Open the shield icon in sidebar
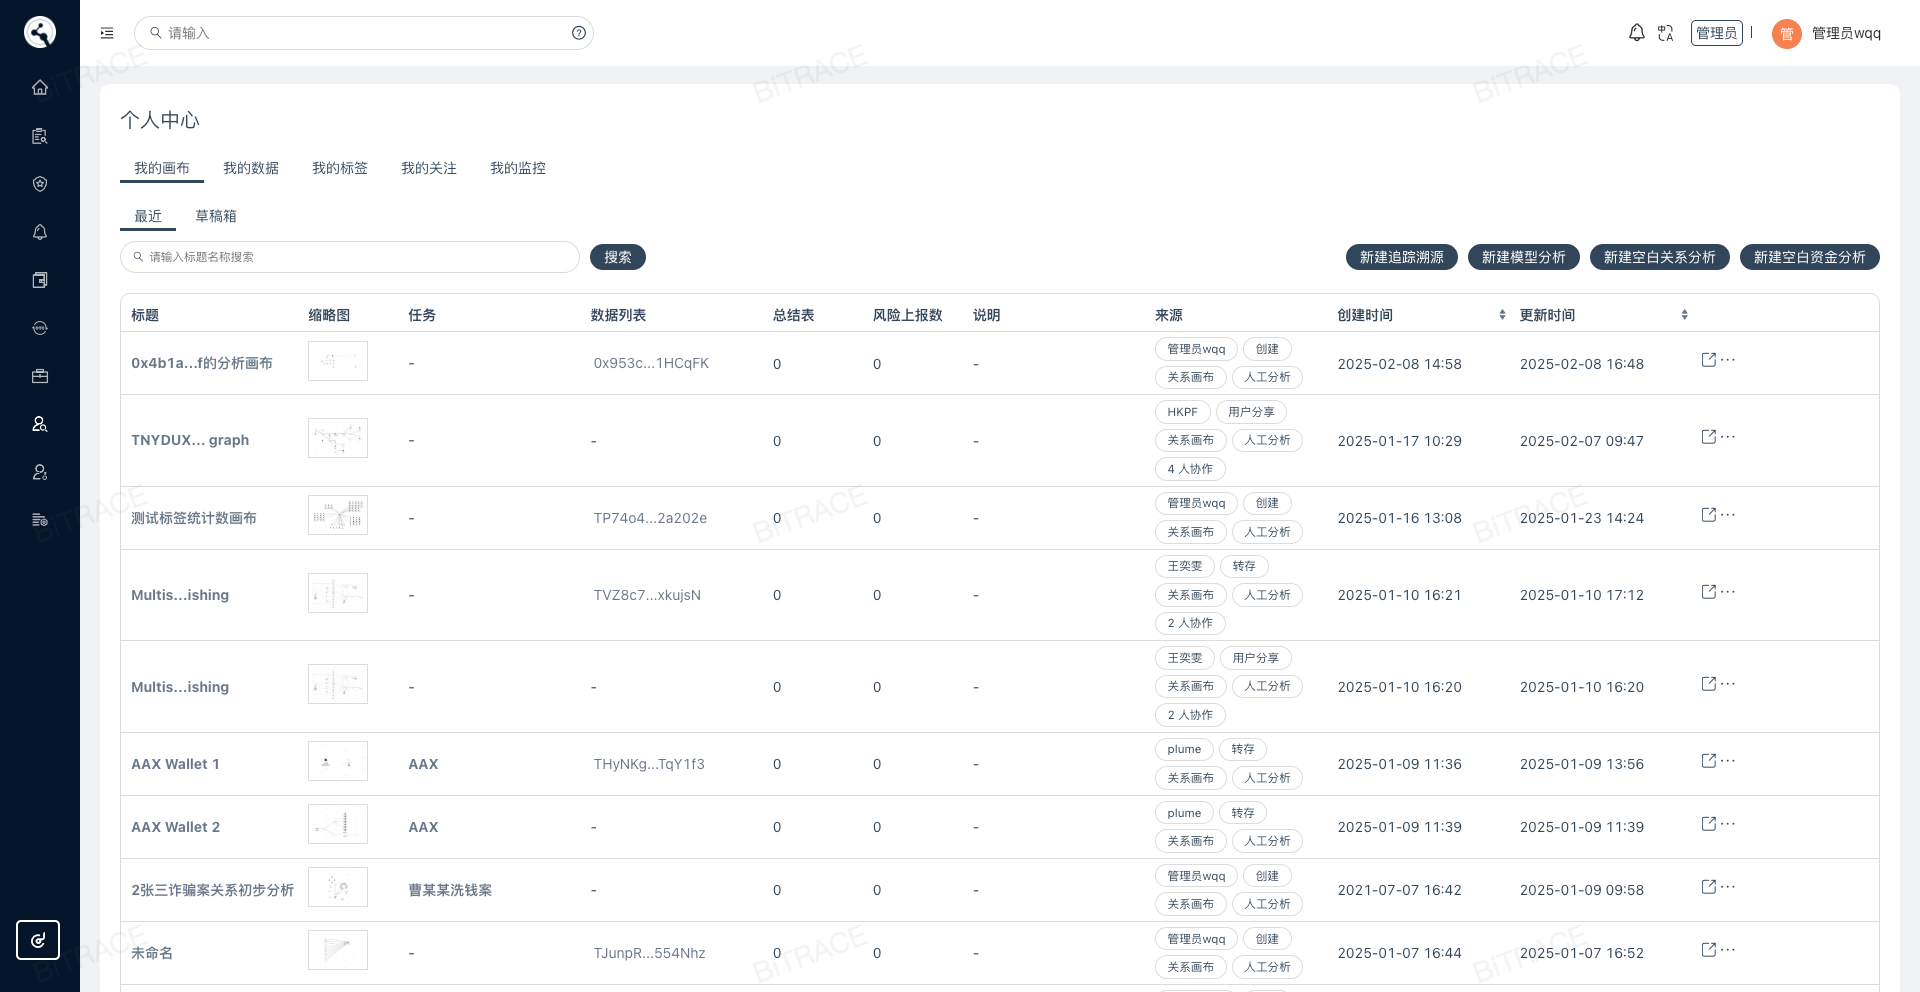Screen dimensions: 1920x992 pos(40,184)
